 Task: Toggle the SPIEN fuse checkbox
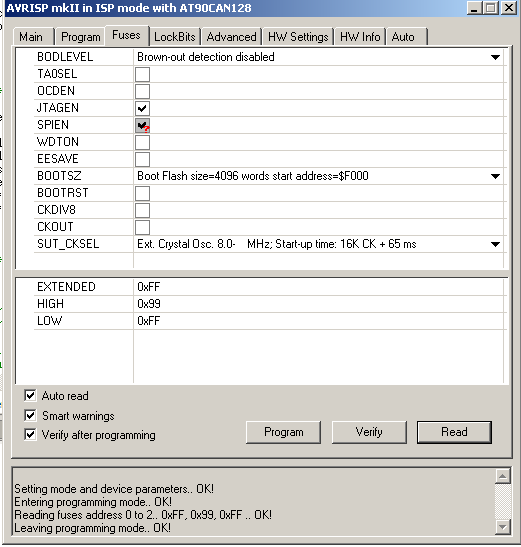[x=142, y=125]
